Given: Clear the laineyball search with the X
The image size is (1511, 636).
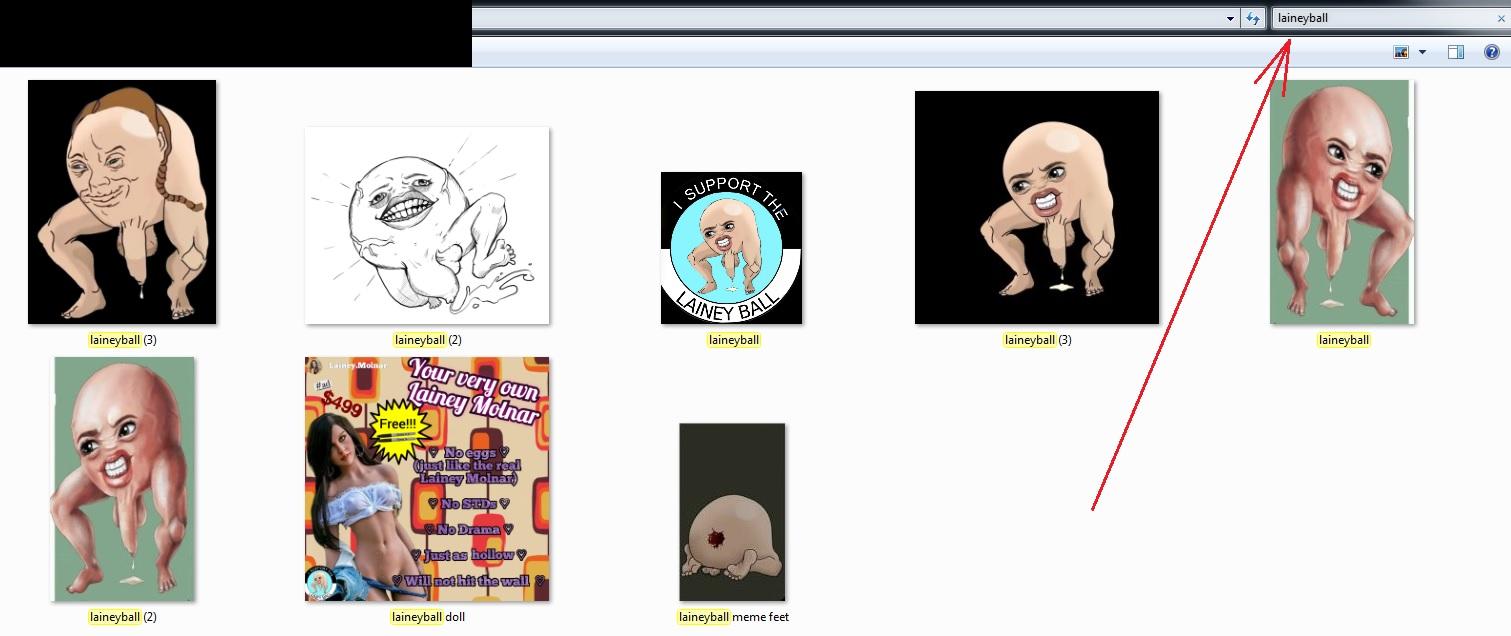Looking at the screenshot, I should [1500, 18].
